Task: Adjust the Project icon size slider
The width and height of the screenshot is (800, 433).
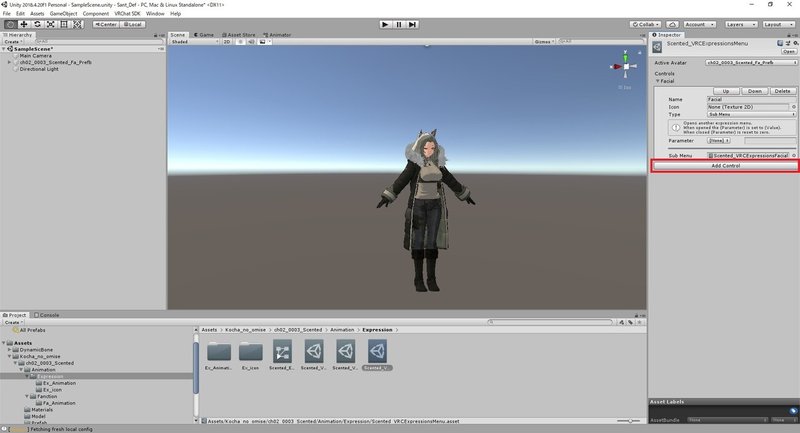Action: pyautogui.click(x=630, y=421)
